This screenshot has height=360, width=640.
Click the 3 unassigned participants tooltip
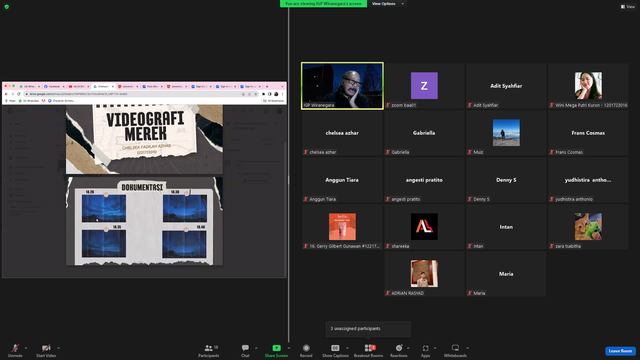pyautogui.click(x=368, y=329)
